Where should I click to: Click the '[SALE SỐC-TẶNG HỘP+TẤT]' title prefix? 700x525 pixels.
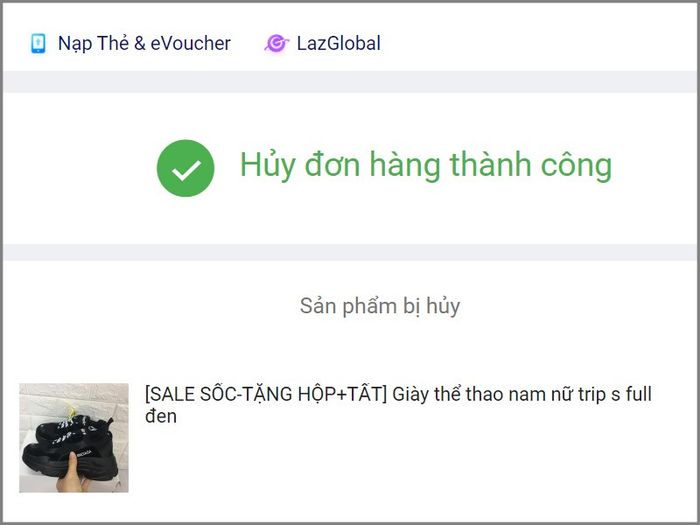(x=266, y=394)
